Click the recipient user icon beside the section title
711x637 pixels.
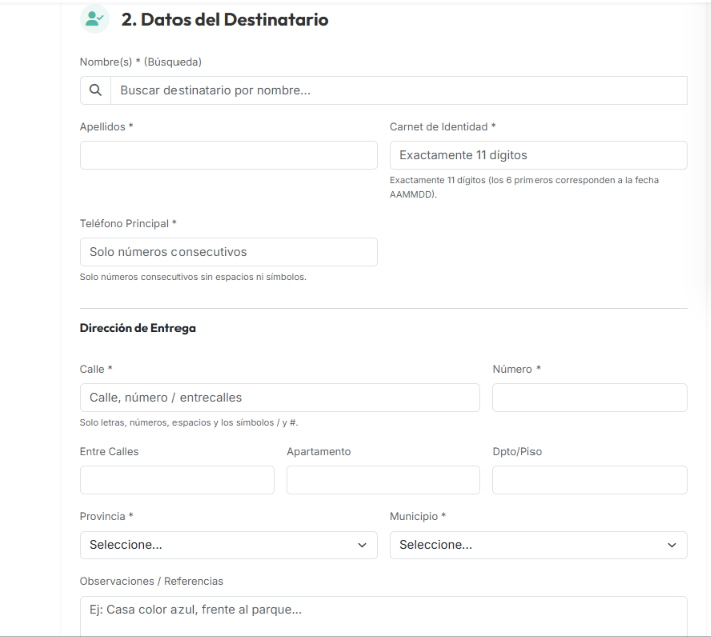point(95,19)
